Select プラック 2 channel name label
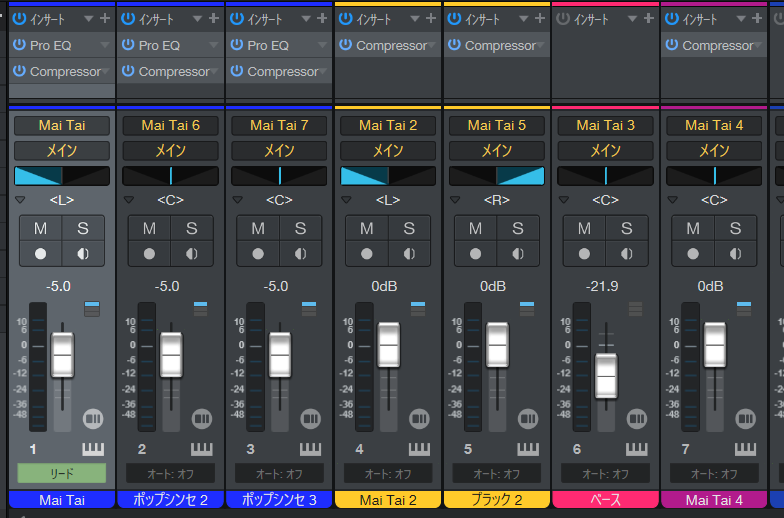This screenshot has width=784, height=518. [x=496, y=500]
